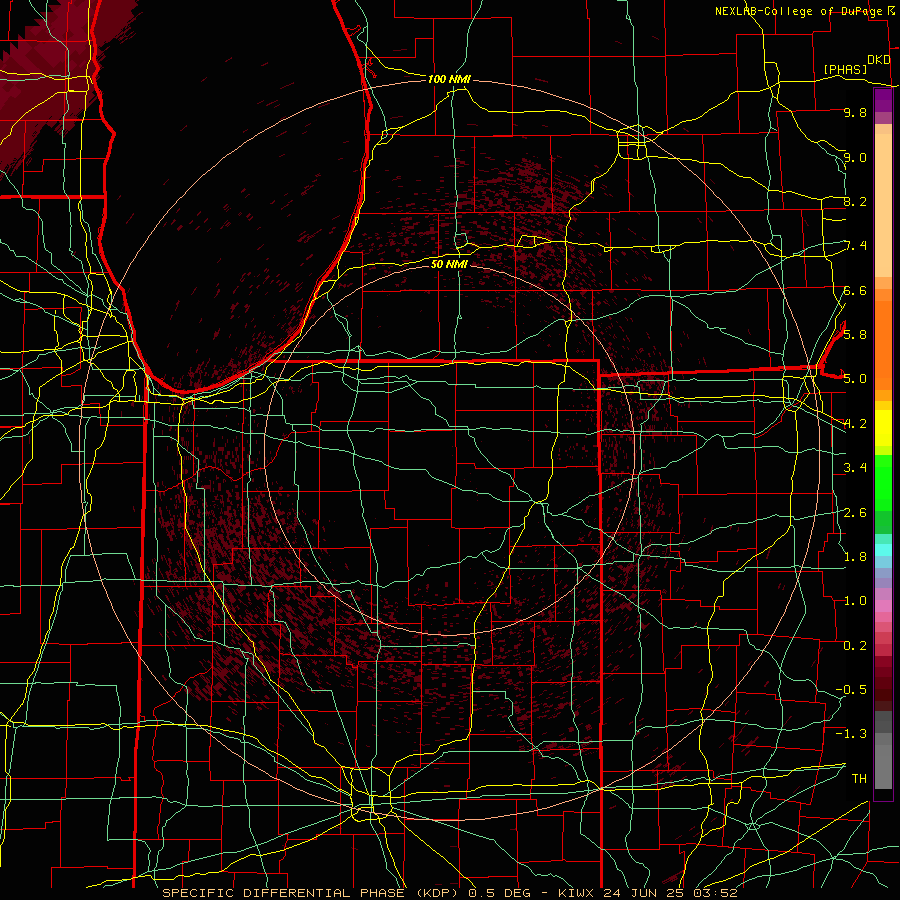Click the 3.4 scale value

point(855,468)
